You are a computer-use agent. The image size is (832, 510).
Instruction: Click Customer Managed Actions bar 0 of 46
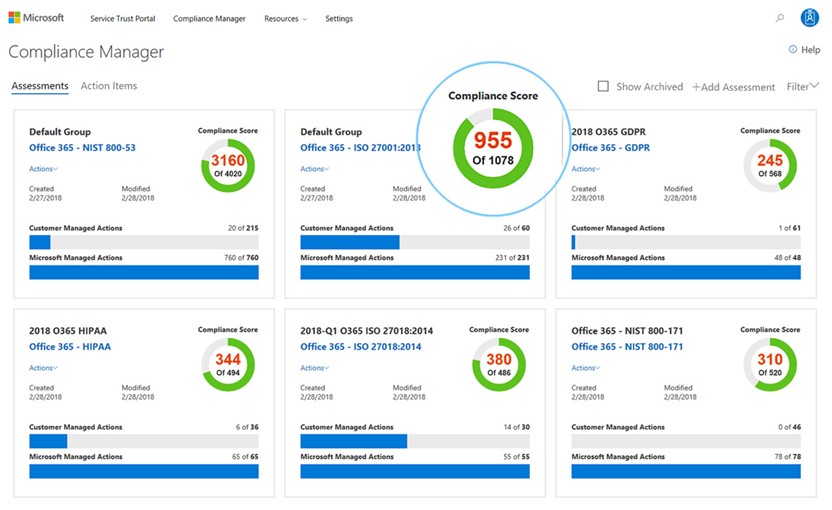click(686, 441)
